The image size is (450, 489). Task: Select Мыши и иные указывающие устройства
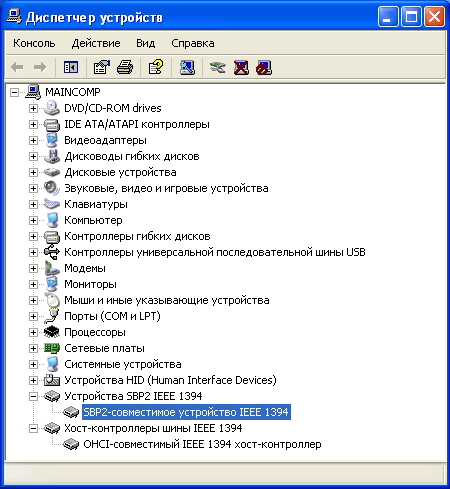coord(167,300)
